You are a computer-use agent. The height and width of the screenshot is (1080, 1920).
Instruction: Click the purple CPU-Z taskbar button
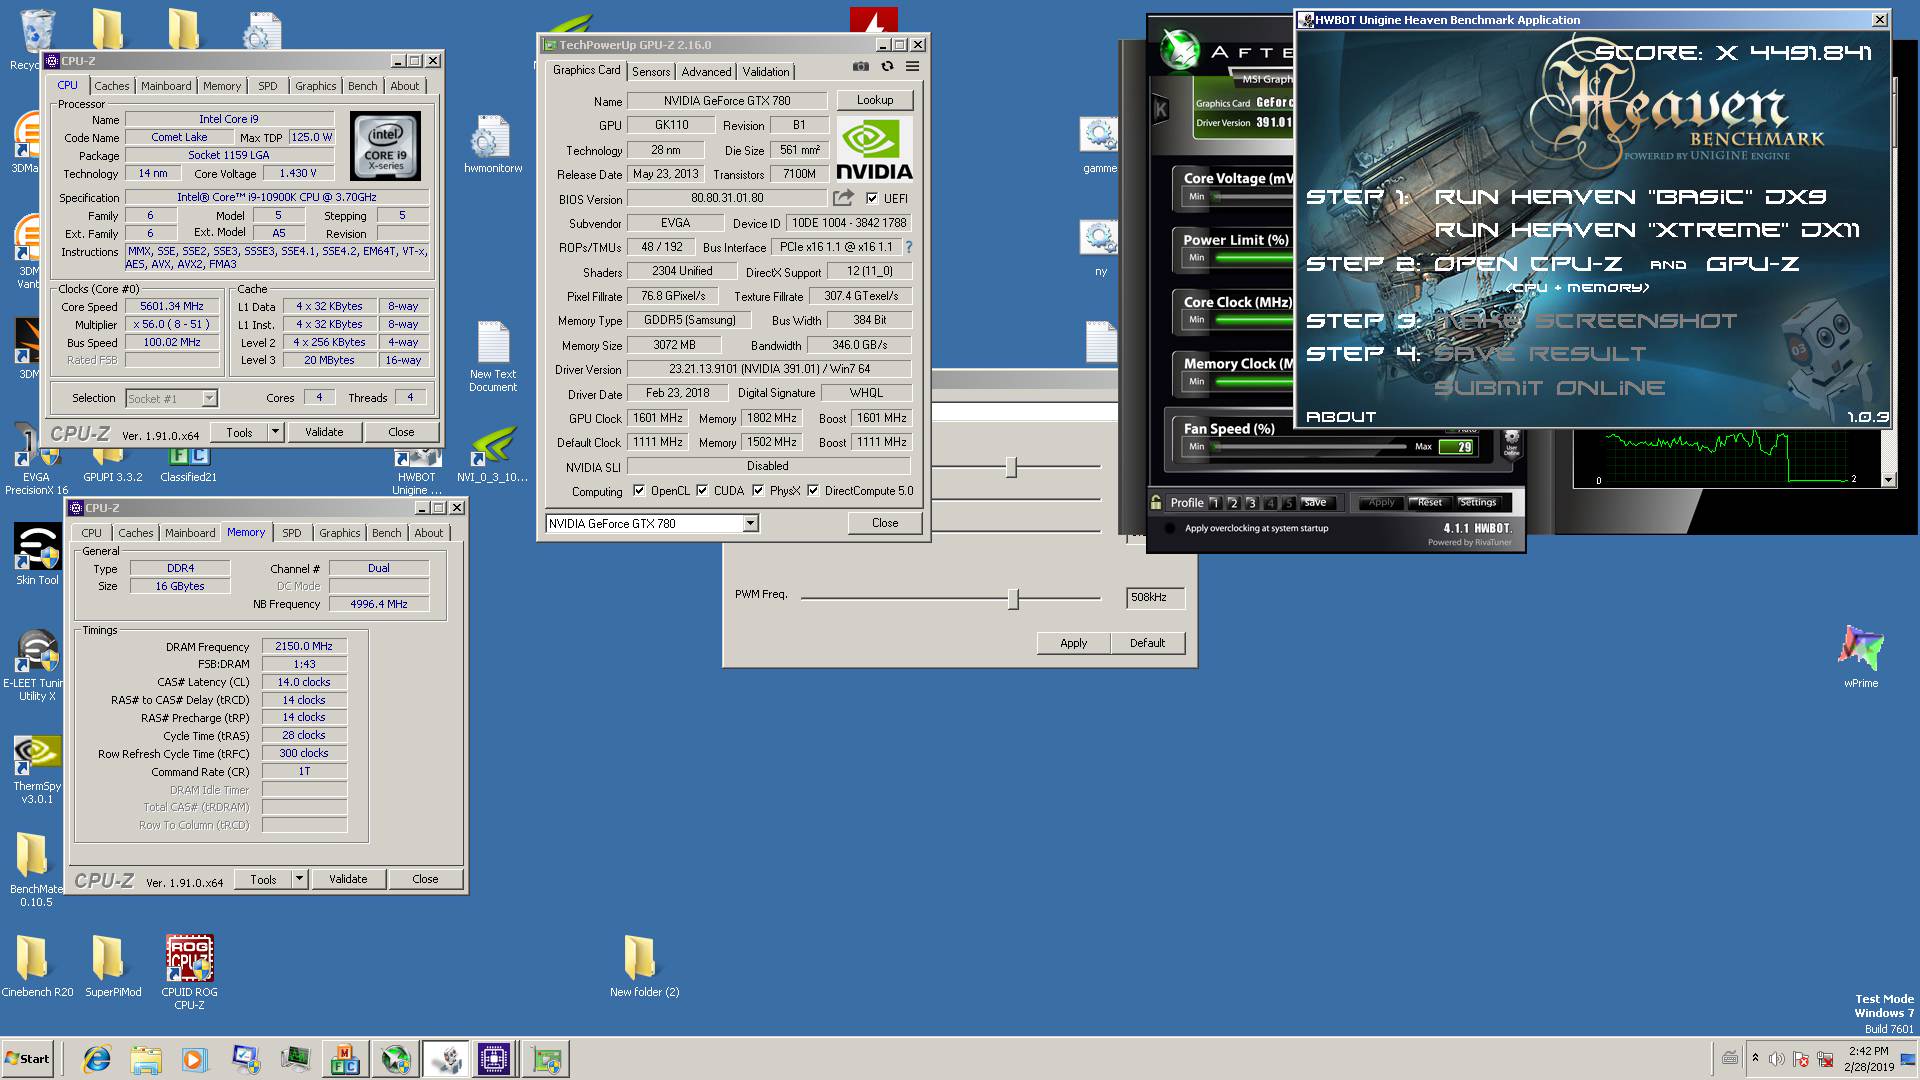tap(493, 1059)
